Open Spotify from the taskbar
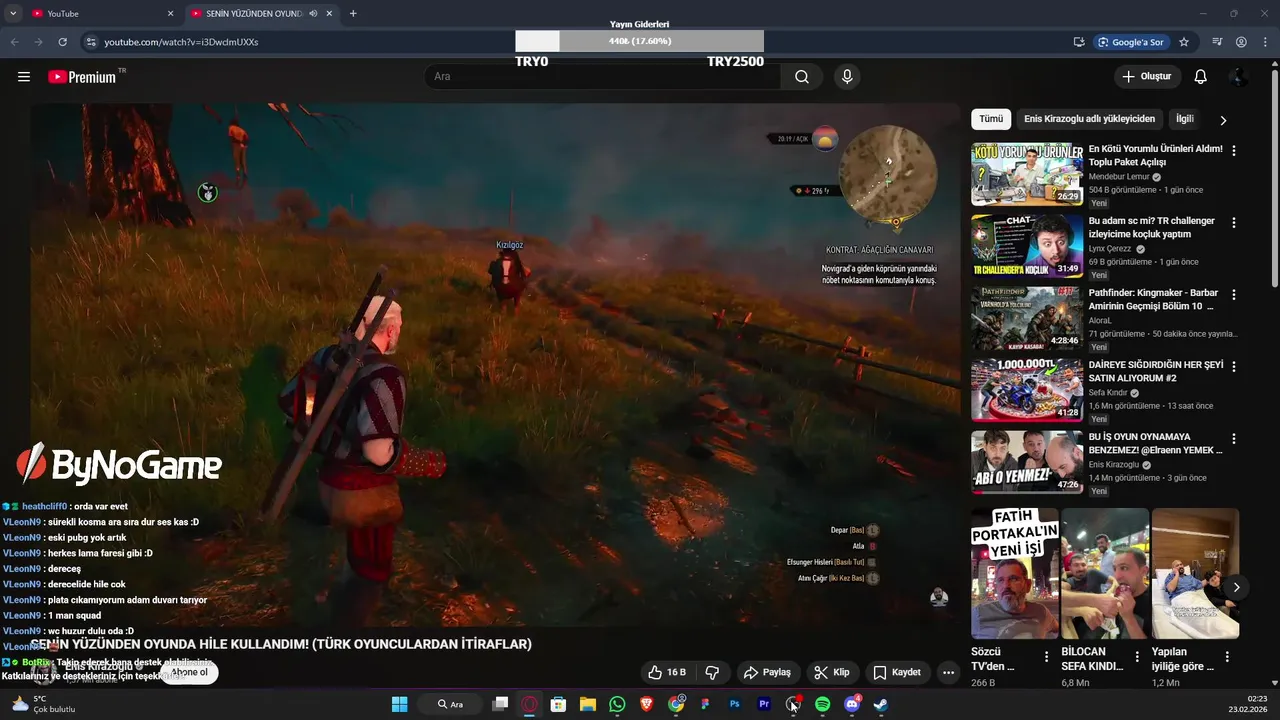The height and width of the screenshot is (720, 1280). (x=822, y=704)
